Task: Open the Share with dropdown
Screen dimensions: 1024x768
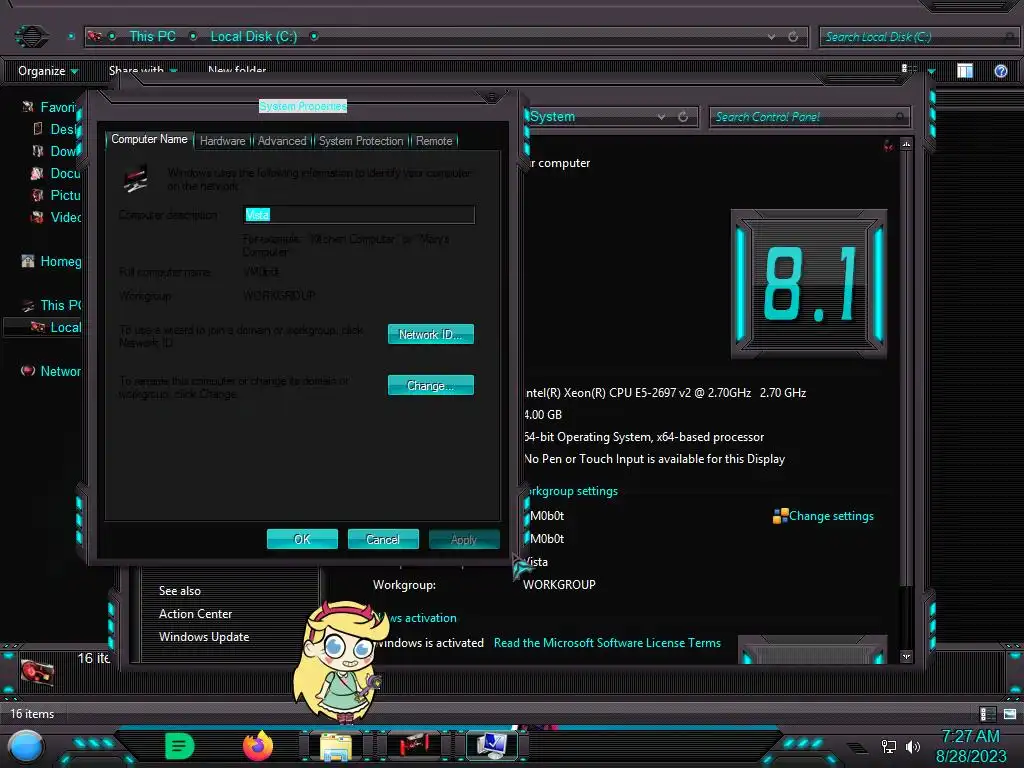Action: [x=143, y=70]
